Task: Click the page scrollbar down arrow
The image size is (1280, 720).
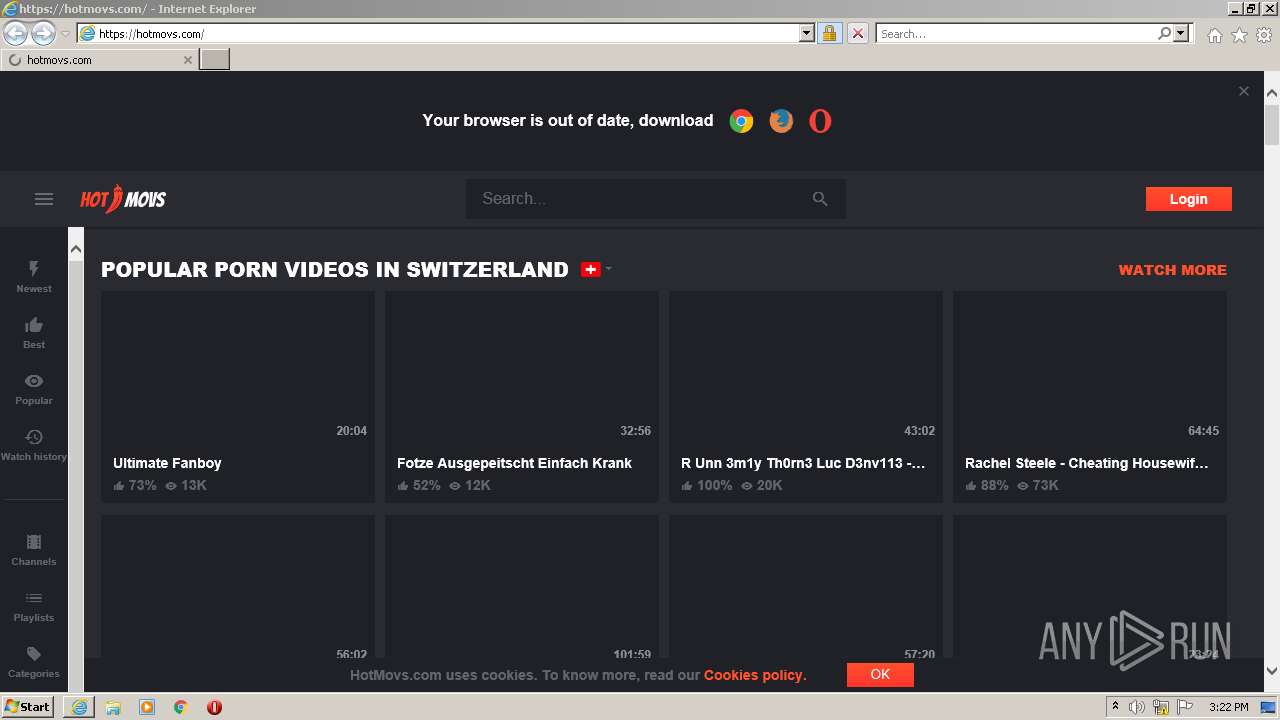Action: click(1272, 671)
